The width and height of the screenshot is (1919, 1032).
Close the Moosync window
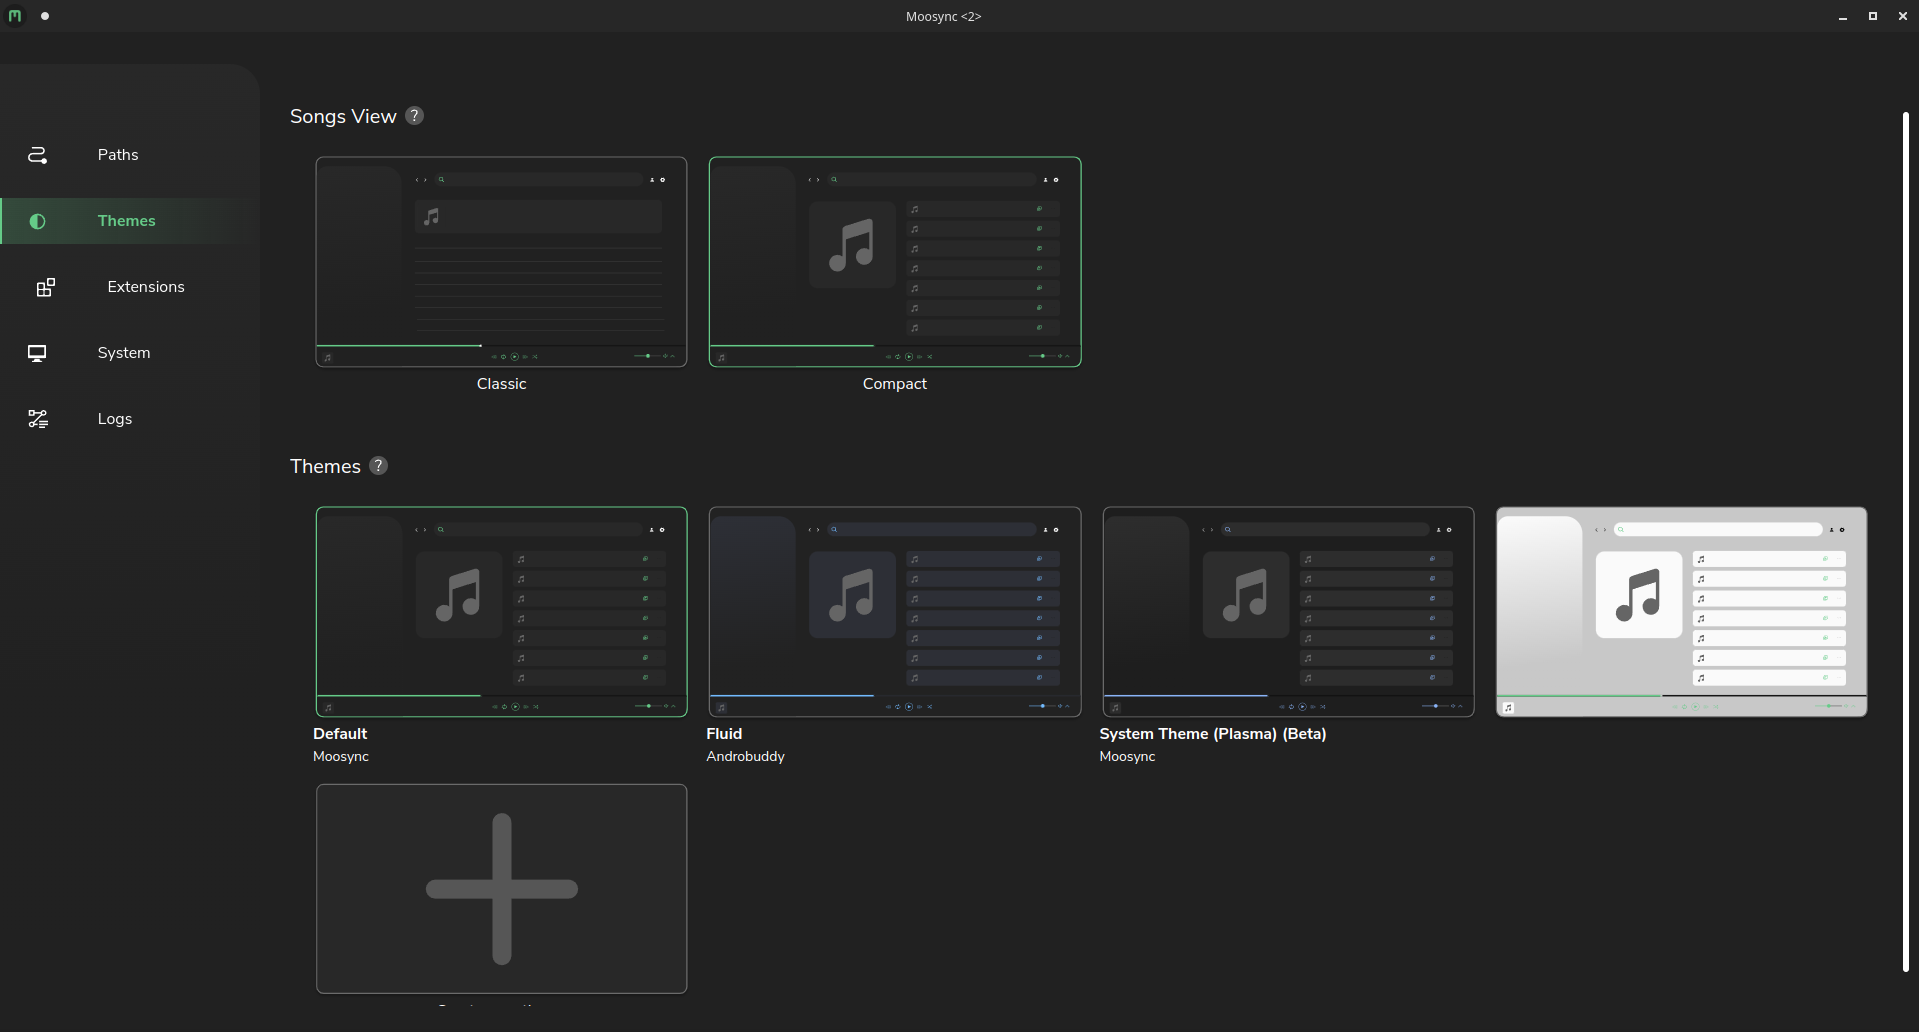(x=1902, y=16)
